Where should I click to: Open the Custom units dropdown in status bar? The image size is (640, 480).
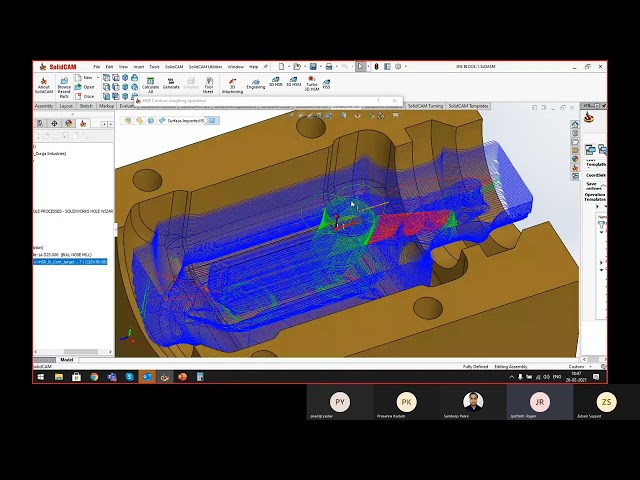pyautogui.click(x=580, y=367)
